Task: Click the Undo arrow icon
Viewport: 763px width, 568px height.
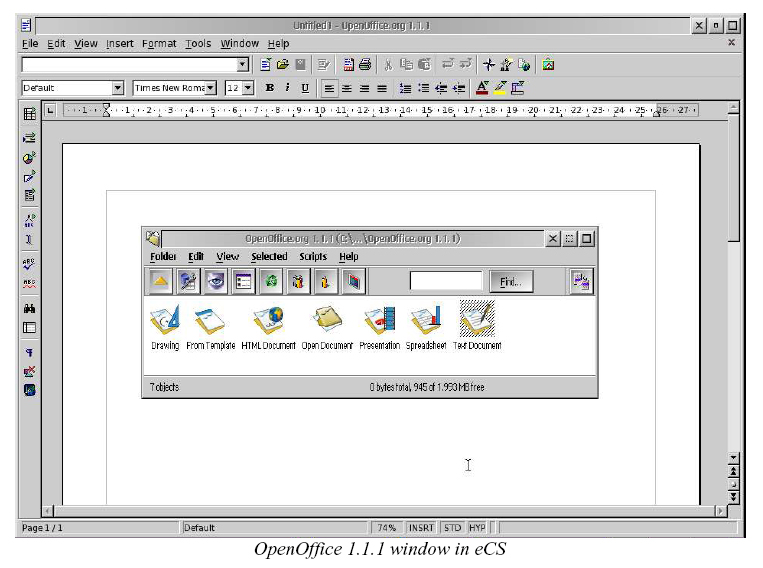Action: (x=447, y=64)
